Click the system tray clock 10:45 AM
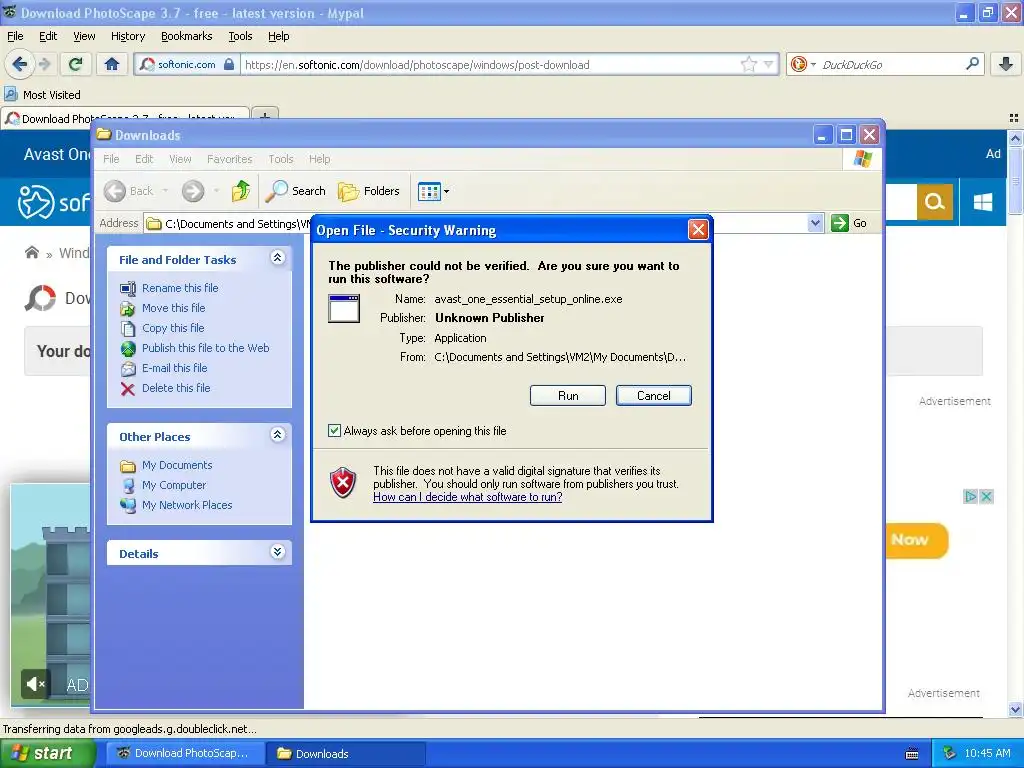 [987, 754]
